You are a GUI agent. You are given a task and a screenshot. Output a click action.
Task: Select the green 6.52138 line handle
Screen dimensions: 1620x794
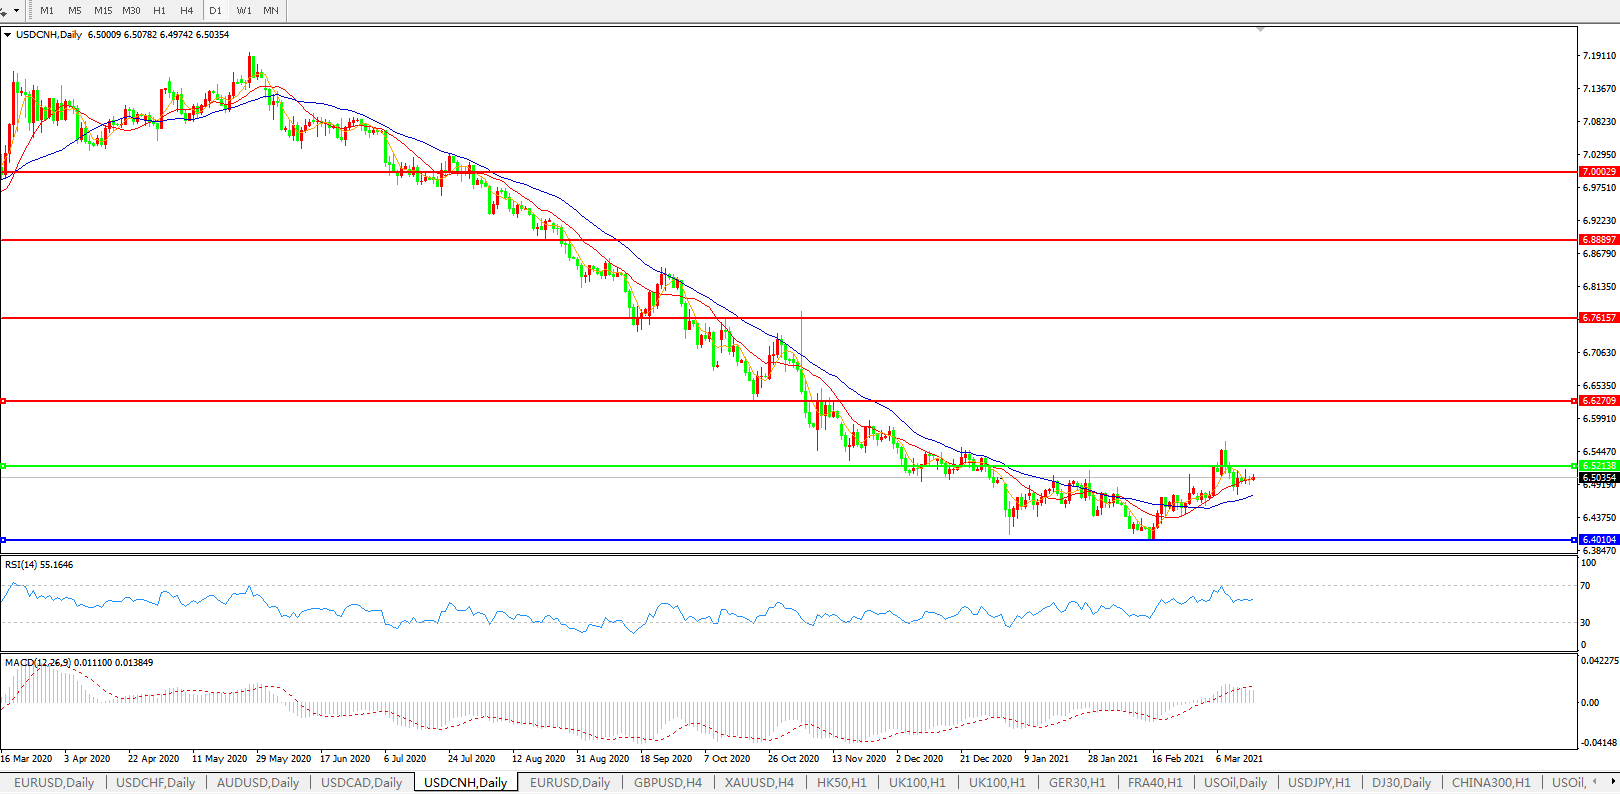point(4,466)
